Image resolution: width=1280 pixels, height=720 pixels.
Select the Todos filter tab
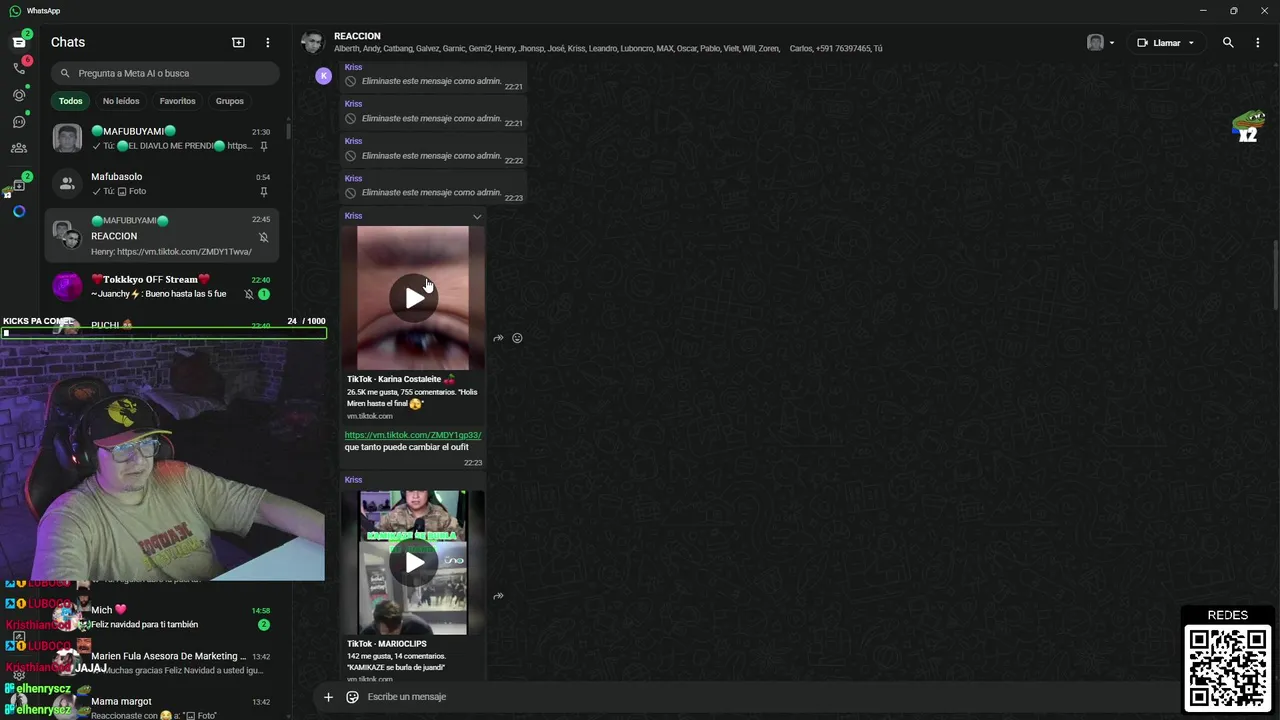click(70, 101)
